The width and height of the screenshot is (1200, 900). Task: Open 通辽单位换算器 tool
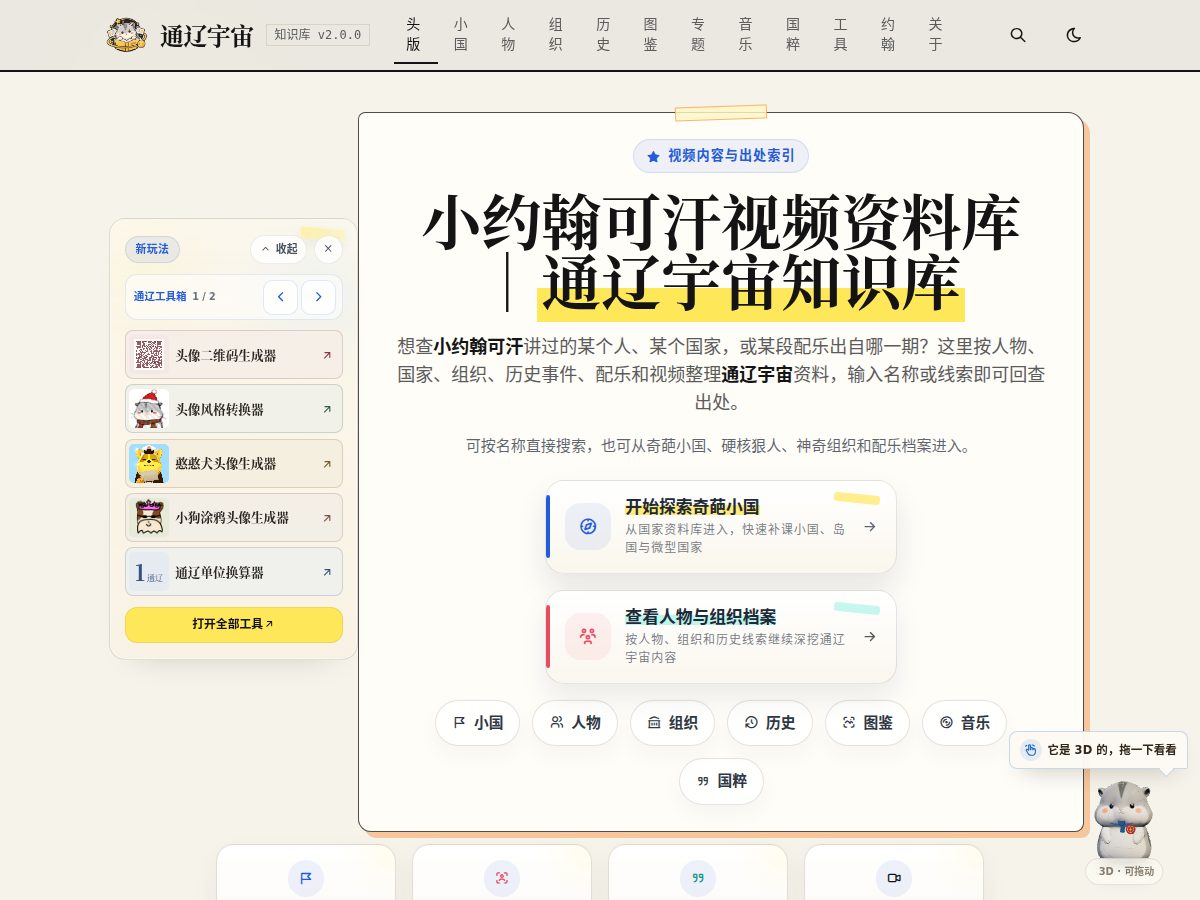click(x=234, y=572)
